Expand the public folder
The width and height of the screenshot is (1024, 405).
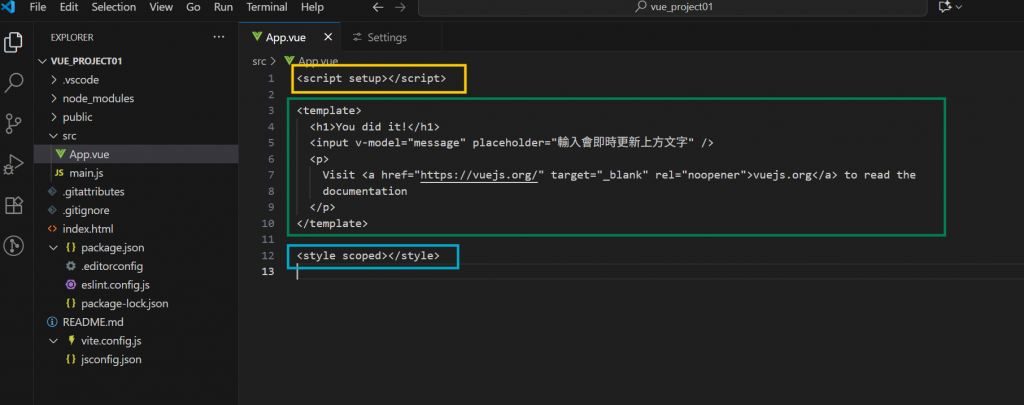[x=55, y=118]
